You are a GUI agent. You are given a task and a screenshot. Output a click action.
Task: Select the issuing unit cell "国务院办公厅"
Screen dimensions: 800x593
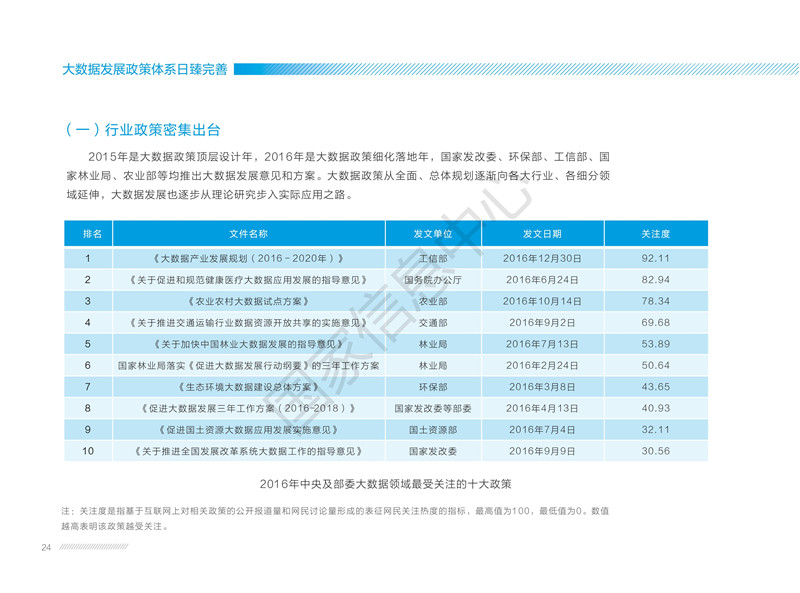433,280
